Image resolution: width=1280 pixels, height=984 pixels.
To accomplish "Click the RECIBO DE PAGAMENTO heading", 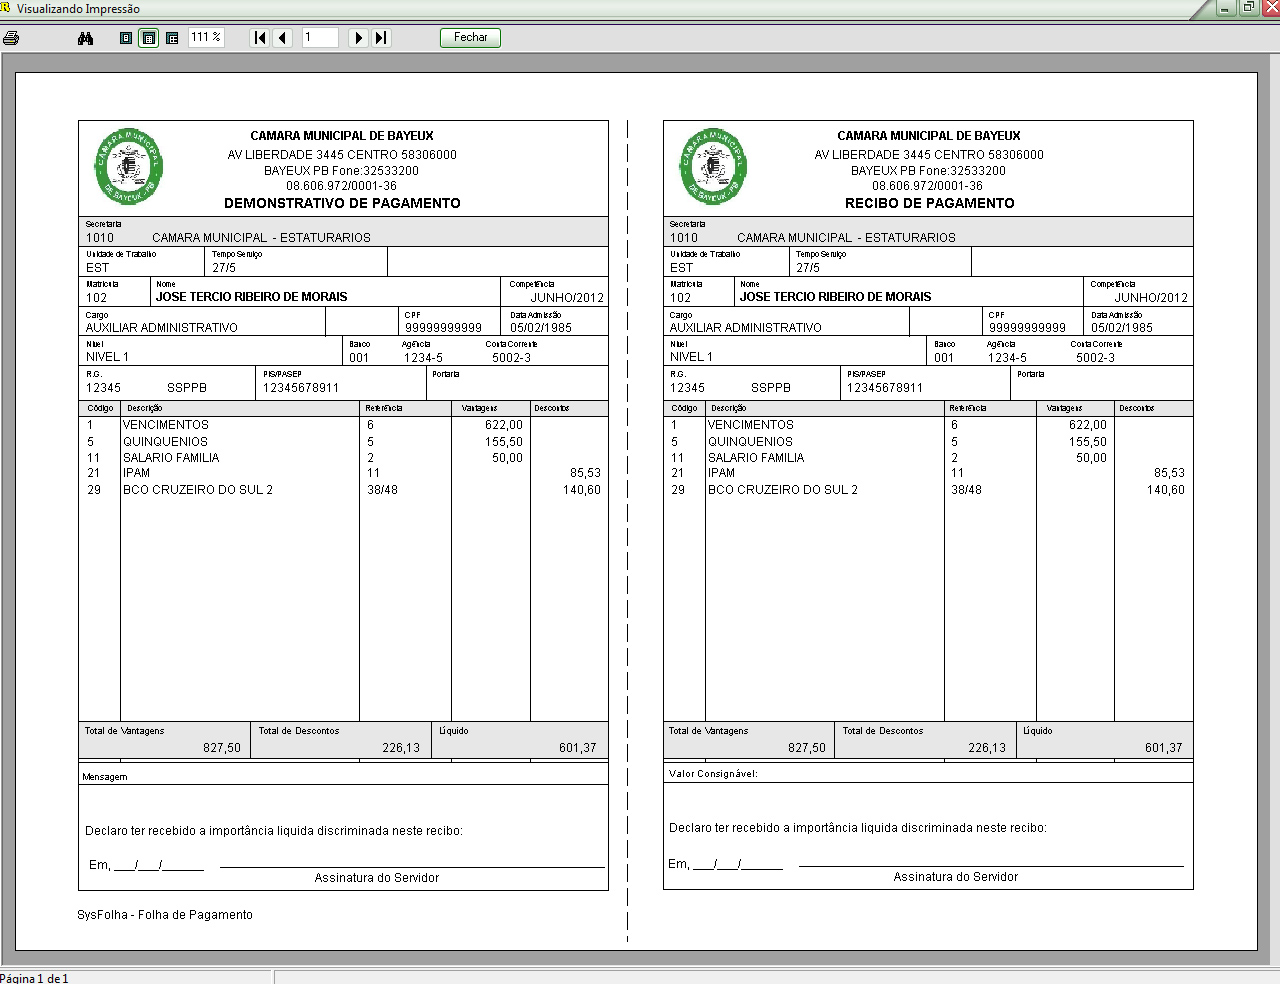I will coord(929,203).
